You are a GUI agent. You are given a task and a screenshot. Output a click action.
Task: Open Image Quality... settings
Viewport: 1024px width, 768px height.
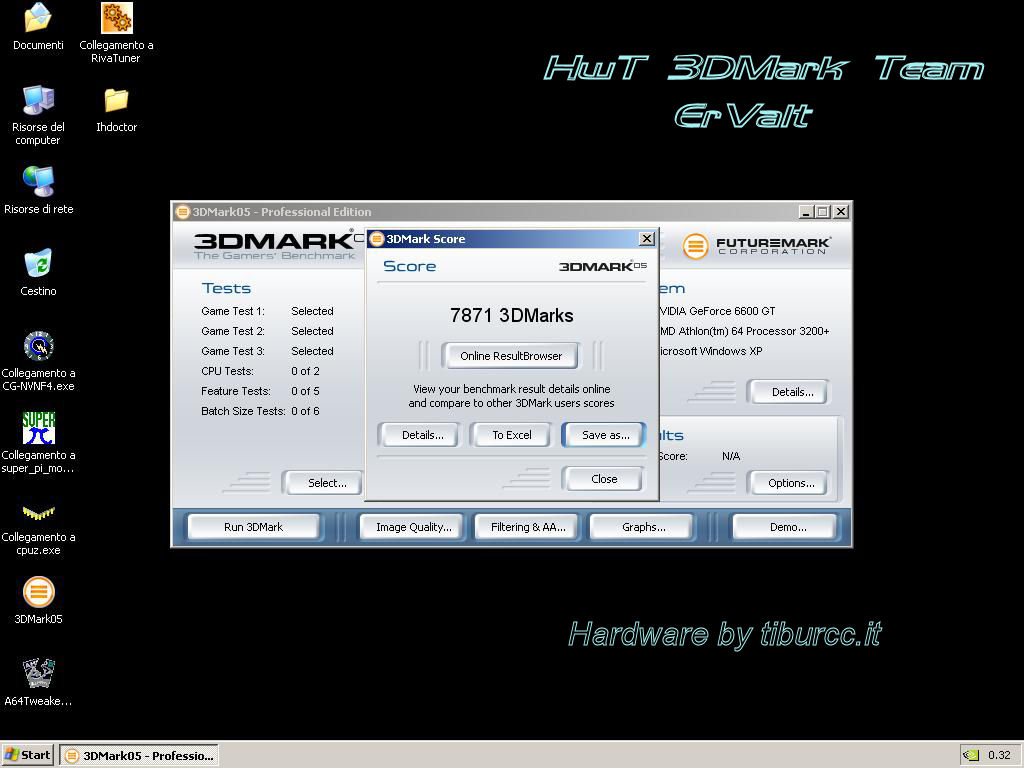[413, 527]
